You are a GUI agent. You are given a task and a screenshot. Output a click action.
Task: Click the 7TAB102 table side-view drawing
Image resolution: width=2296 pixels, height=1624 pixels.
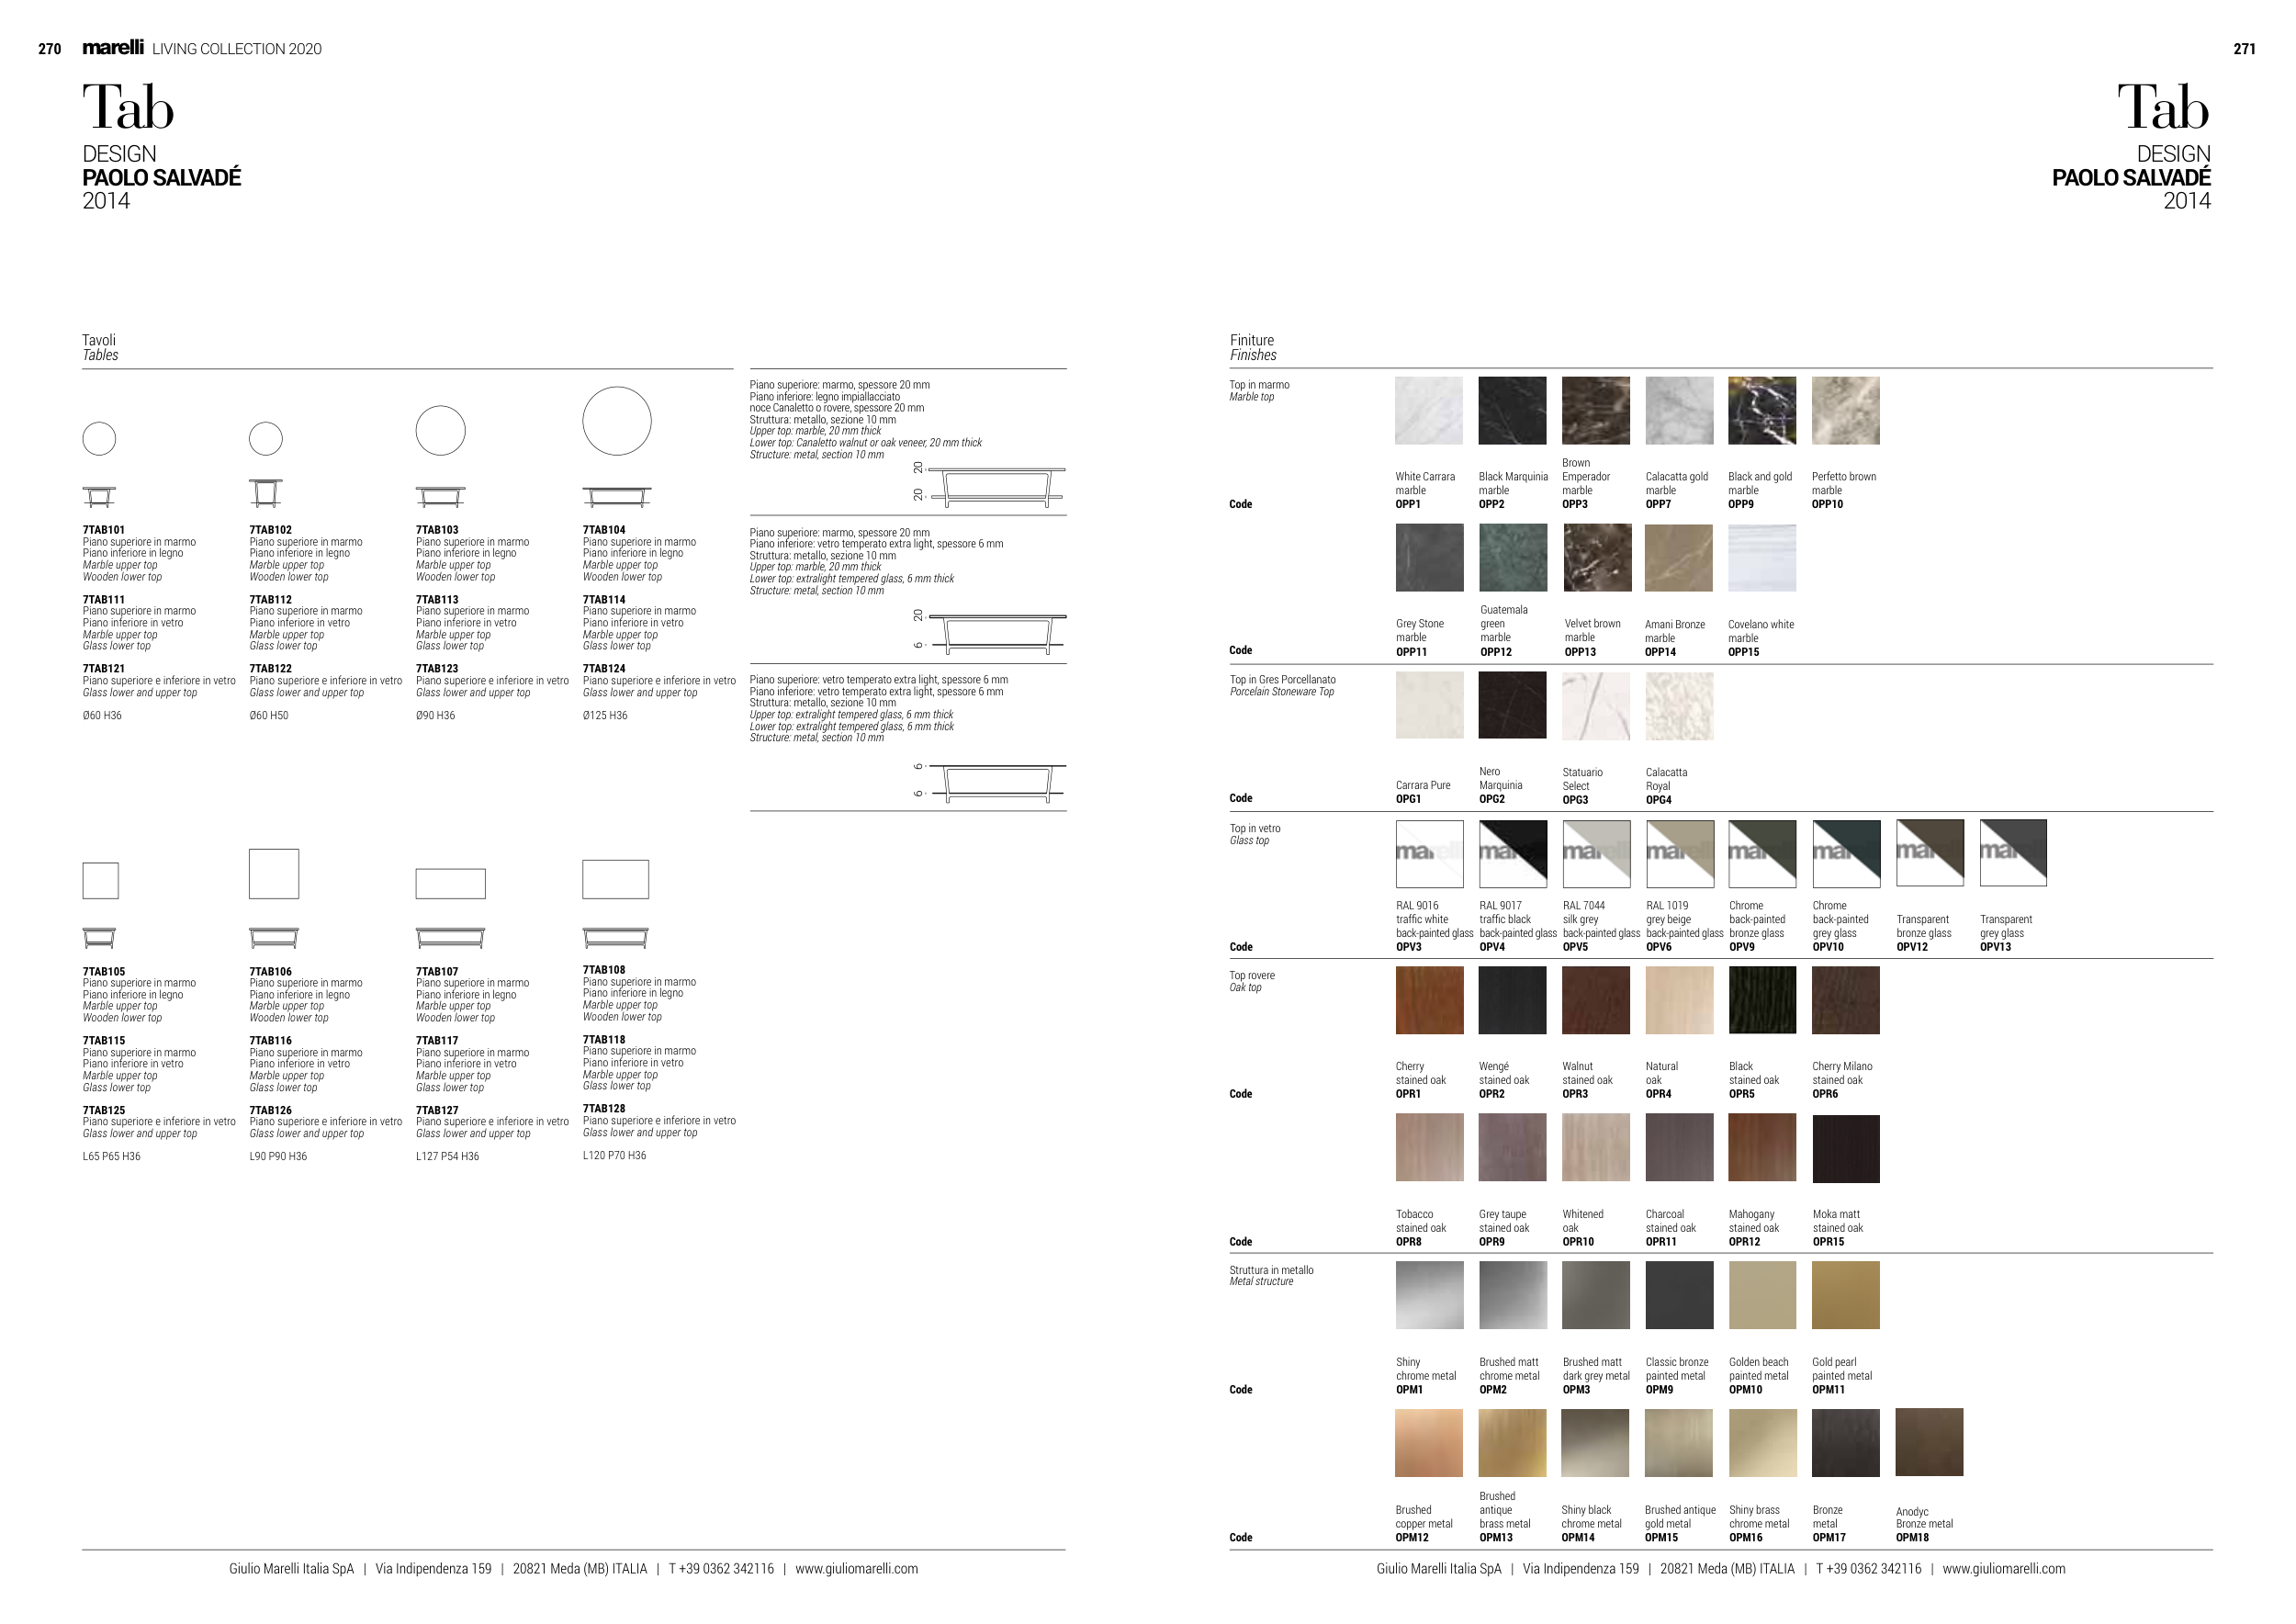coord(266,493)
